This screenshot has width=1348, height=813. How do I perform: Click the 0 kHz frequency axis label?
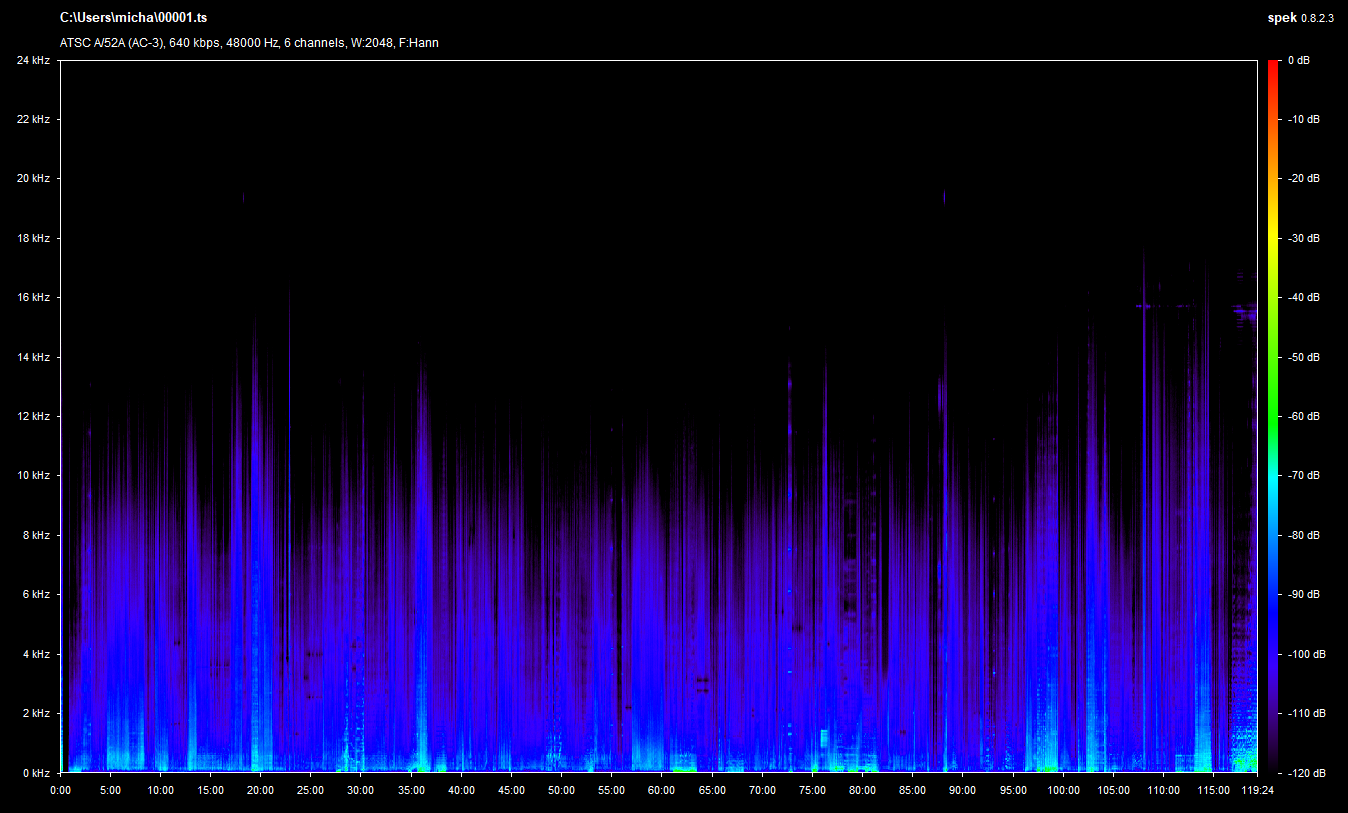(36, 773)
